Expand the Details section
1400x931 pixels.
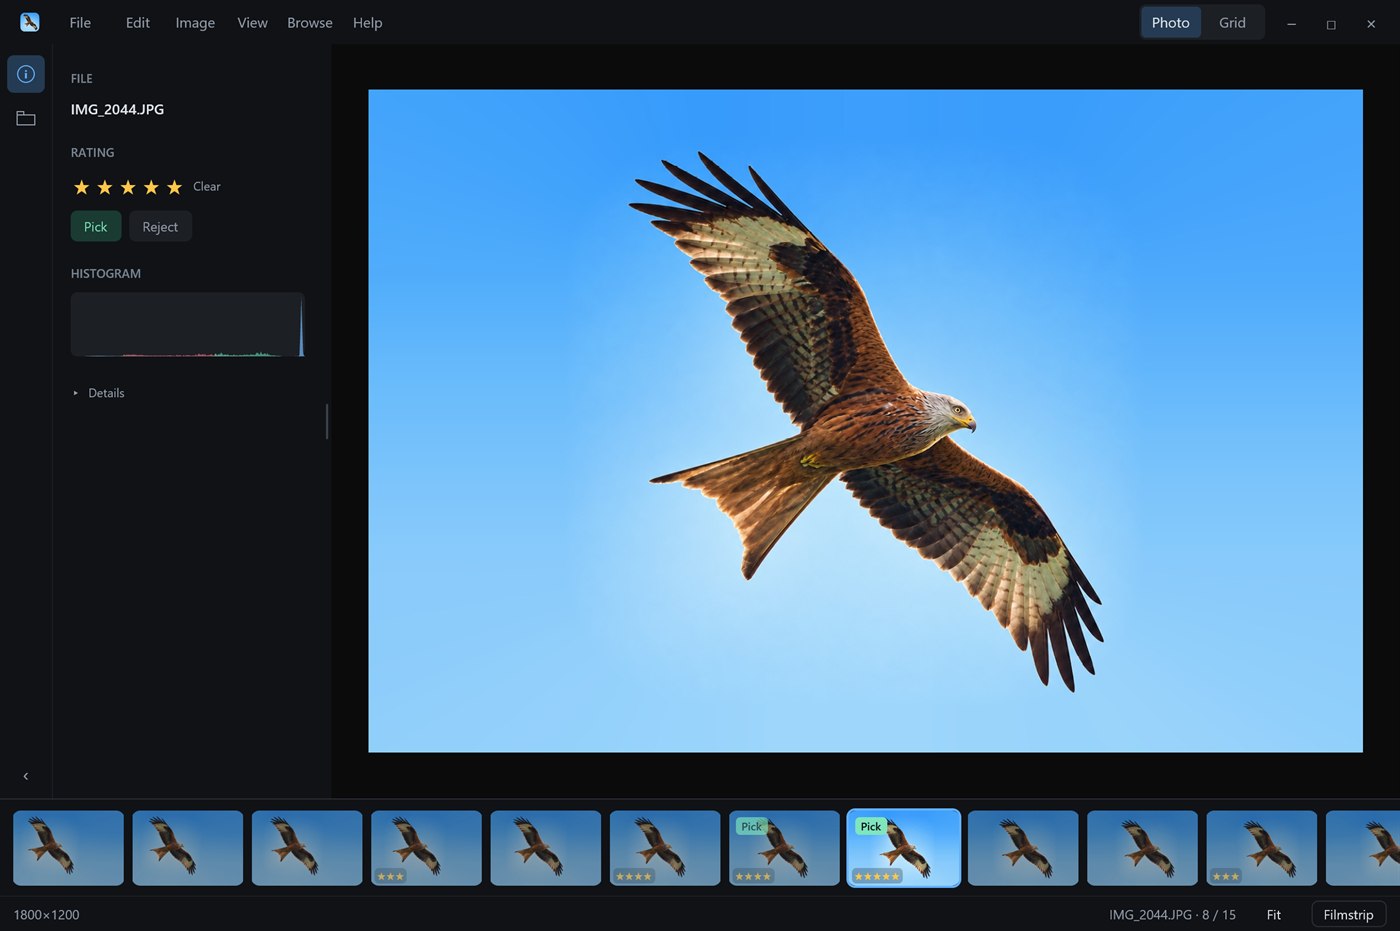pos(98,393)
